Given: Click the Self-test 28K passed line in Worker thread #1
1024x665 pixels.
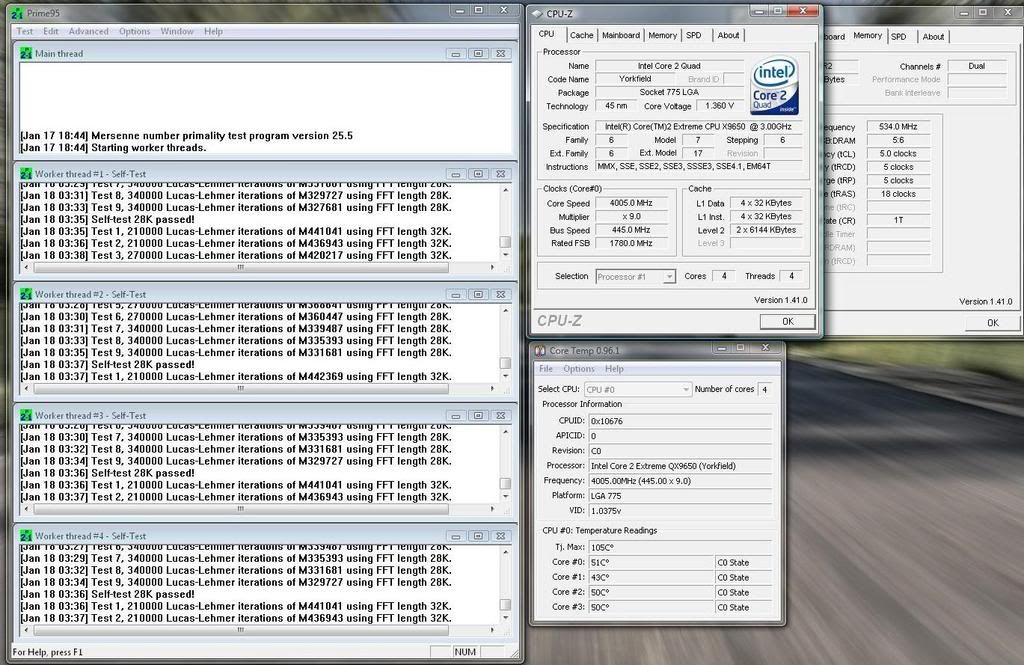Looking at the screenshot, I should 108,219.
